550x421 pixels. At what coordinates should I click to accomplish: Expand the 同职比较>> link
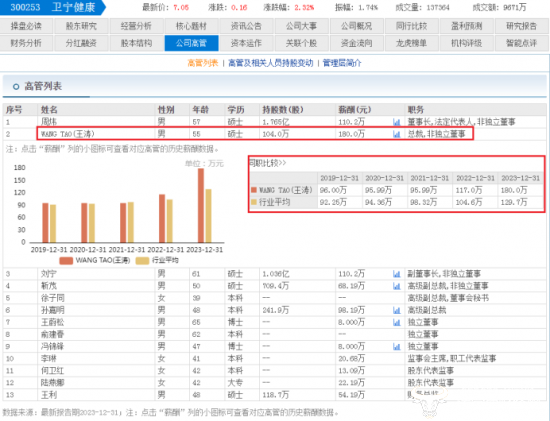[268, 163]
